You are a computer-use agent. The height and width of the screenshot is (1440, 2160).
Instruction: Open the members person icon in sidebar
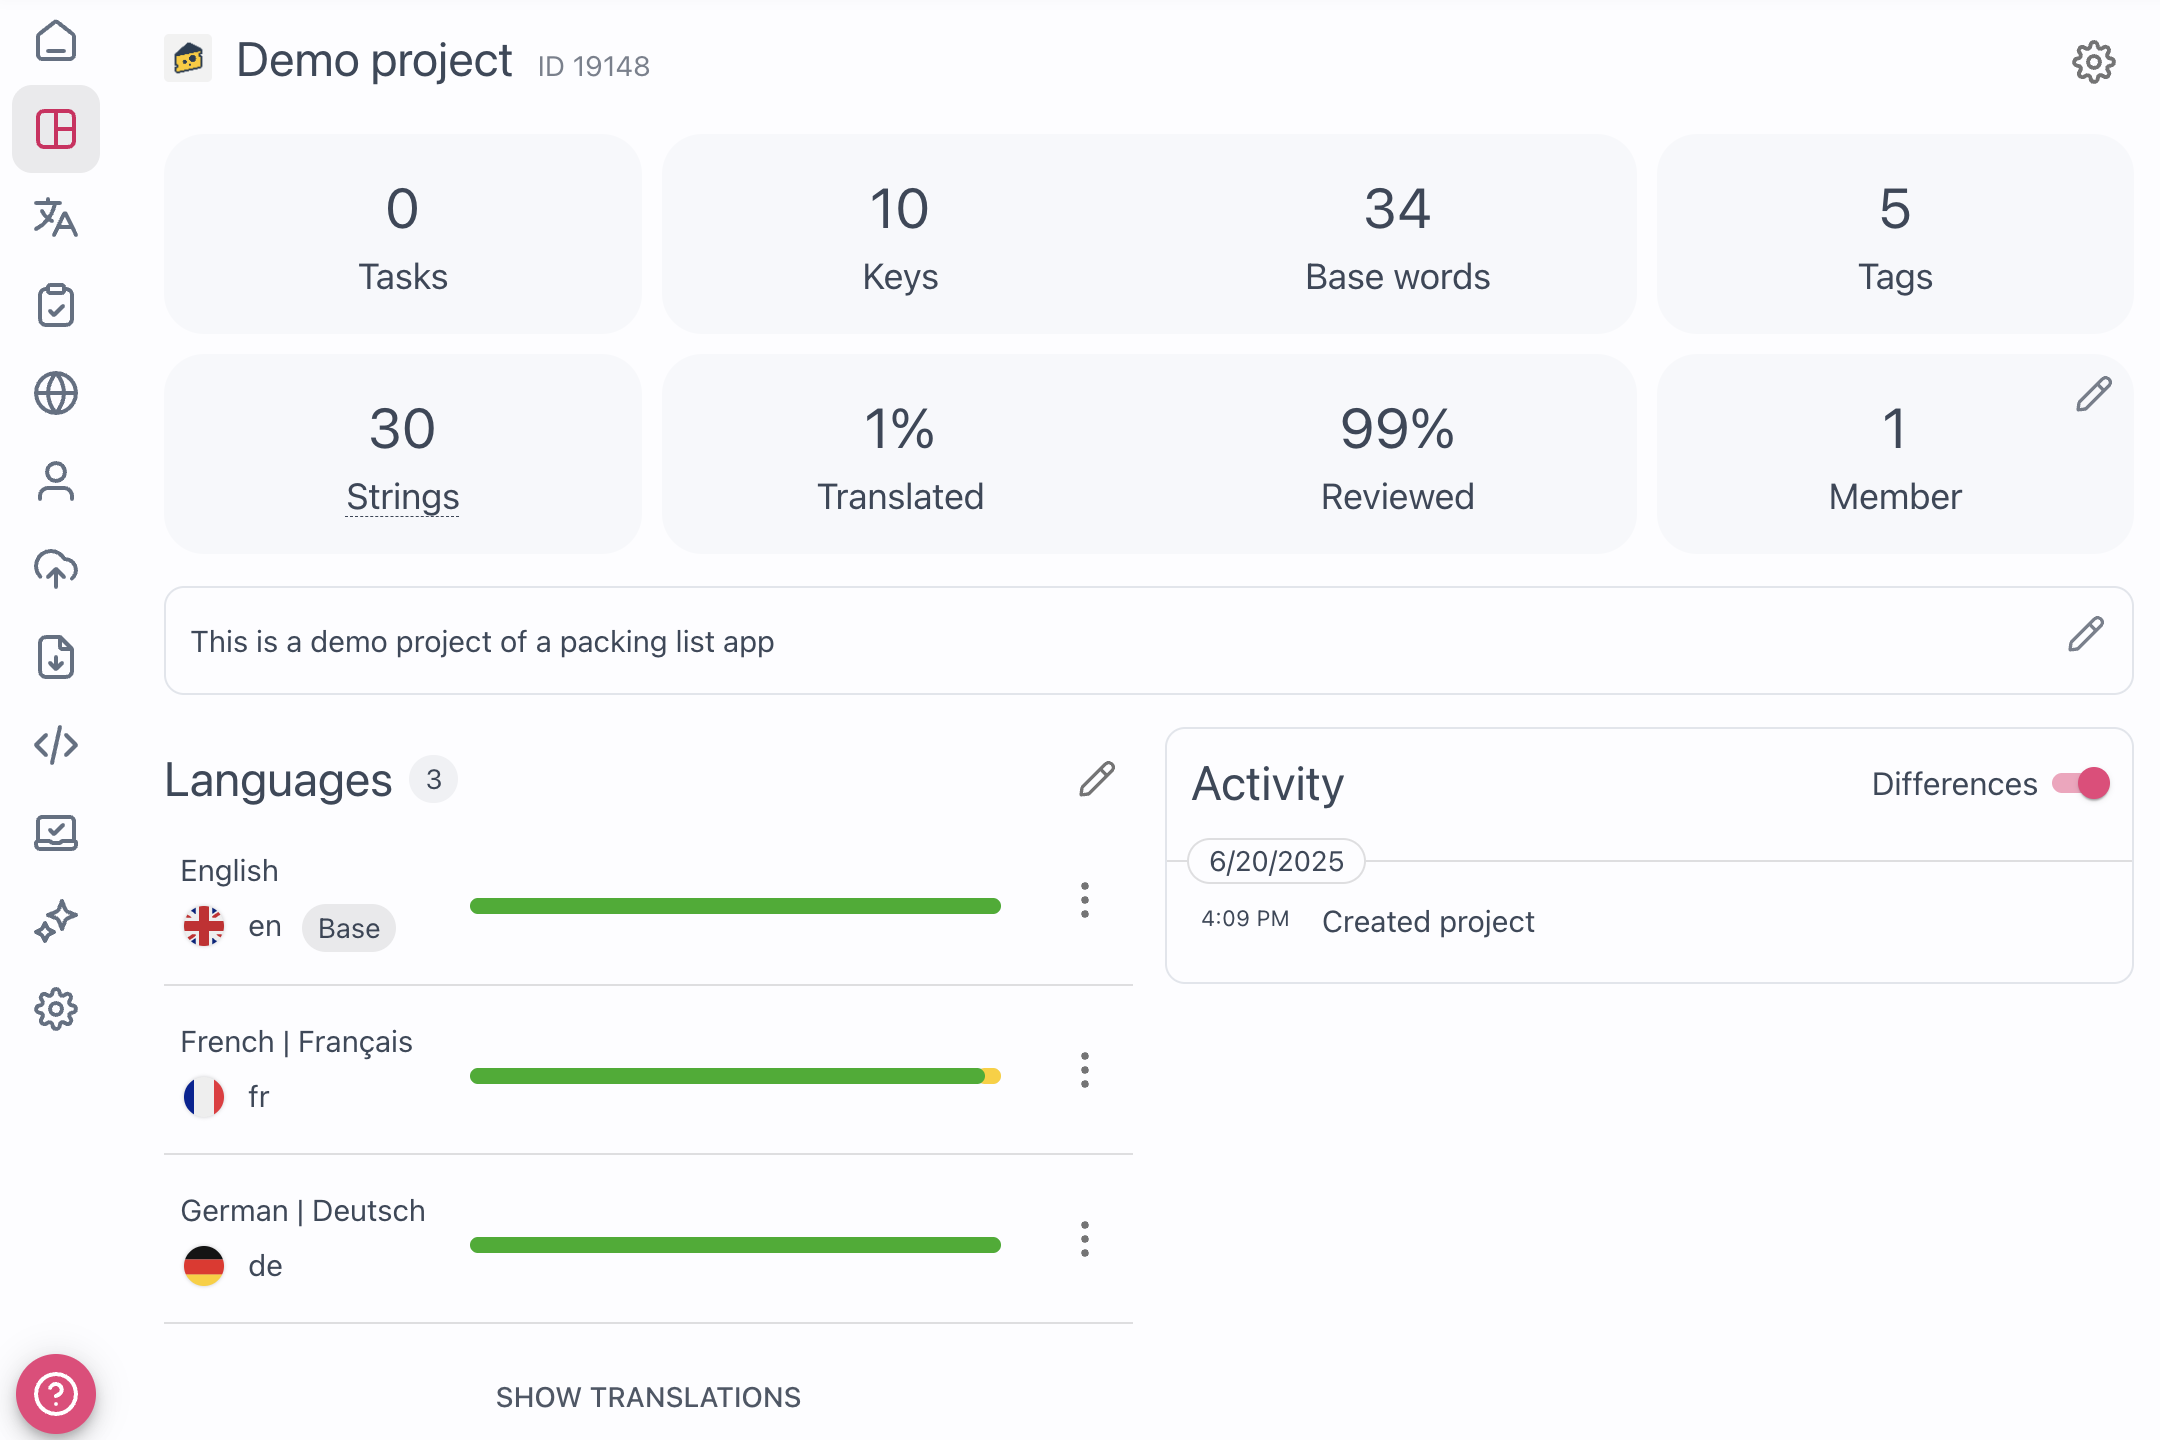56,481
